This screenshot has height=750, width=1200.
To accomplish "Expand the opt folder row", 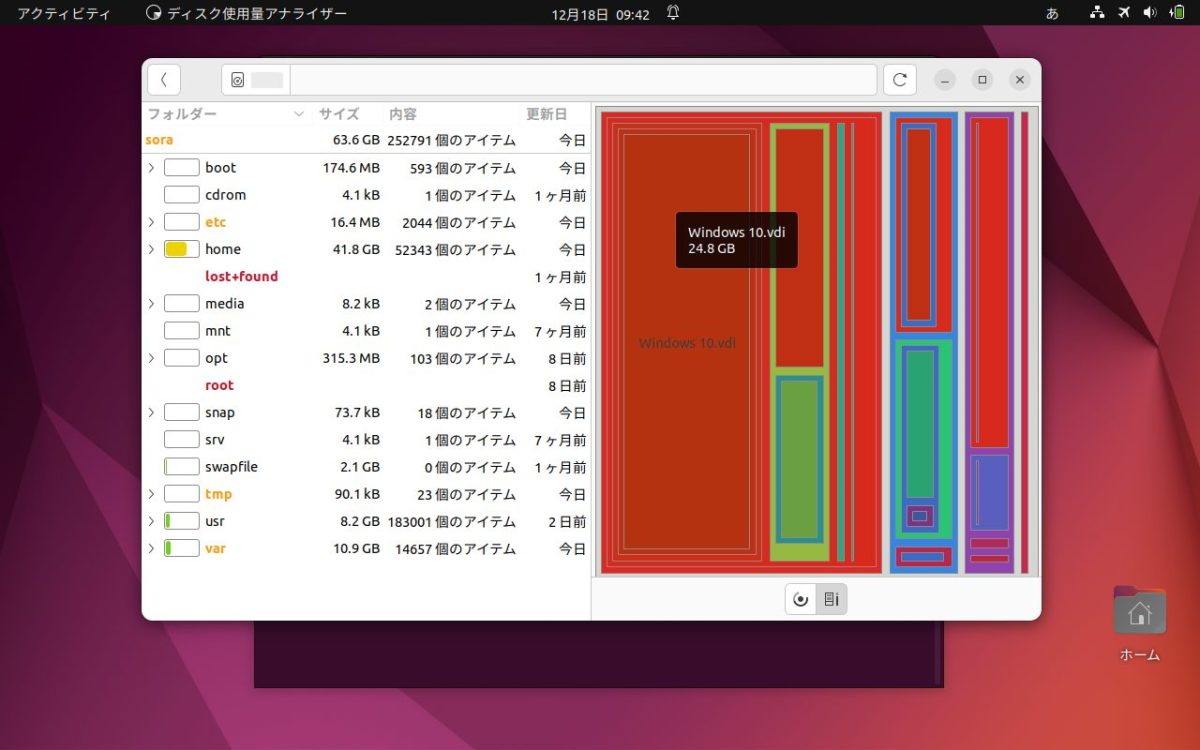I will [x=151, y=358].
